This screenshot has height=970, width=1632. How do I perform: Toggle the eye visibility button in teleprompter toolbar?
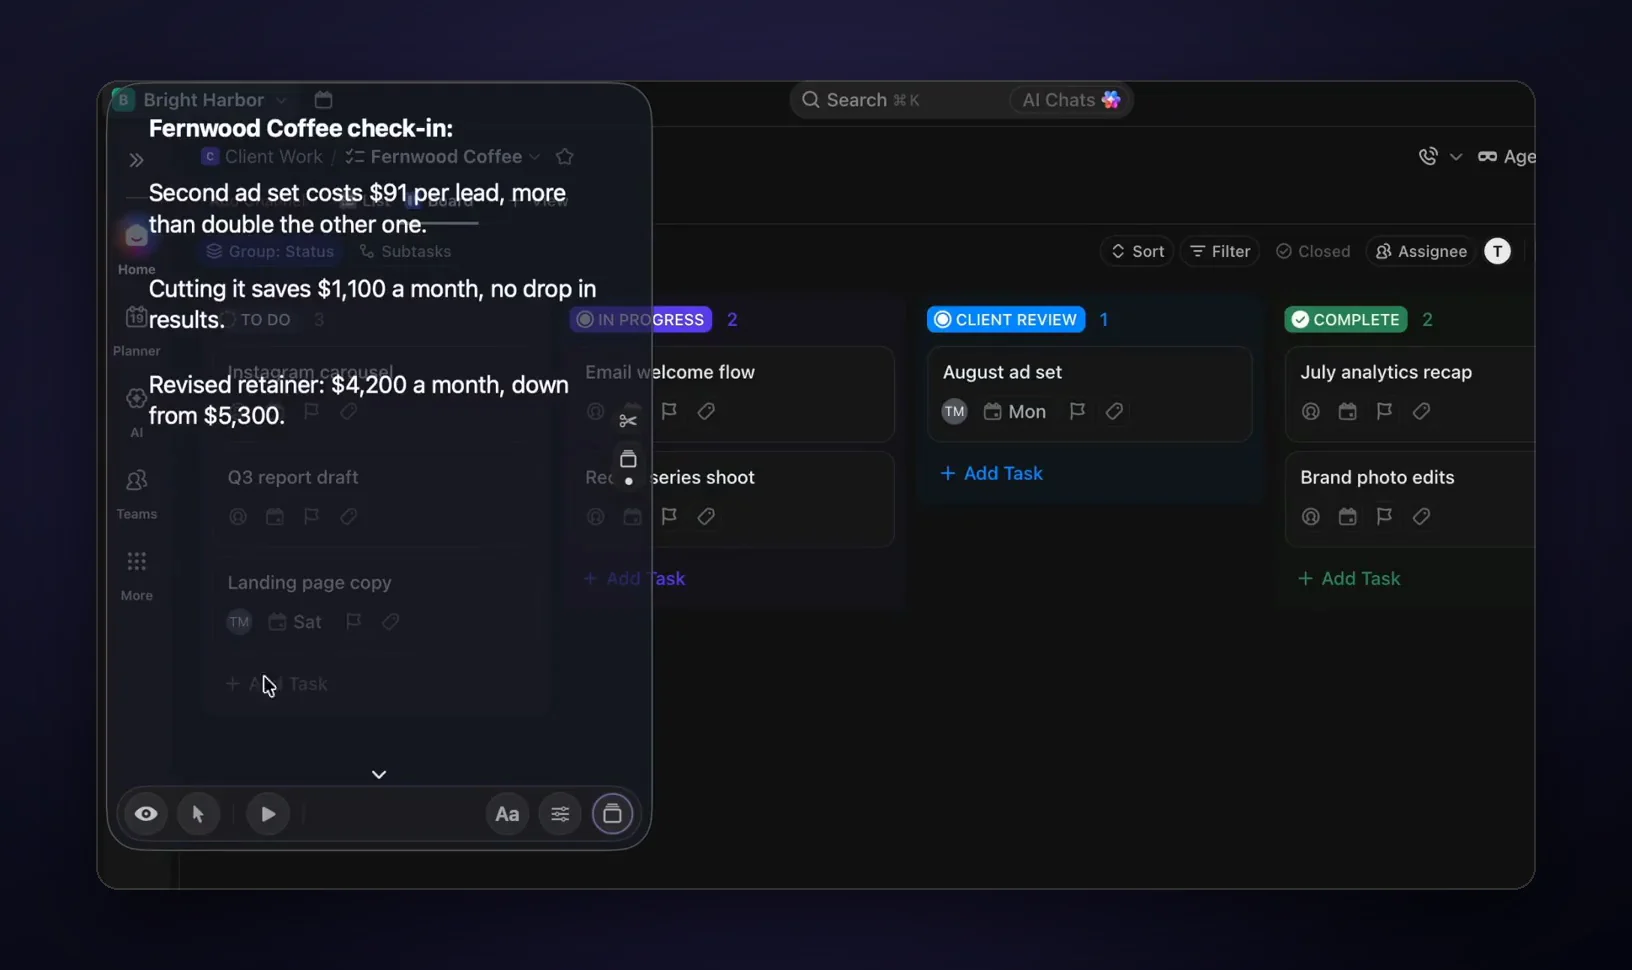tap(146, 814)
